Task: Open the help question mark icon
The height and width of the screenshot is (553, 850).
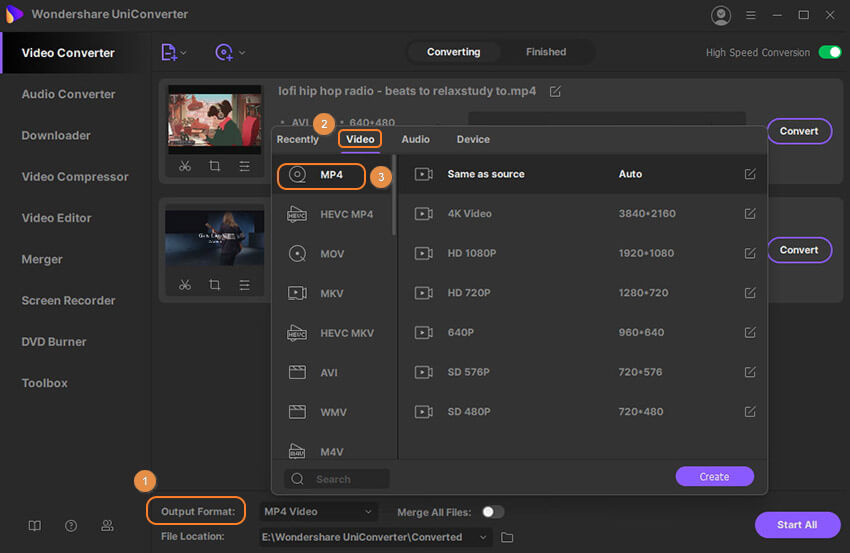Action: [x=71, y=525]
